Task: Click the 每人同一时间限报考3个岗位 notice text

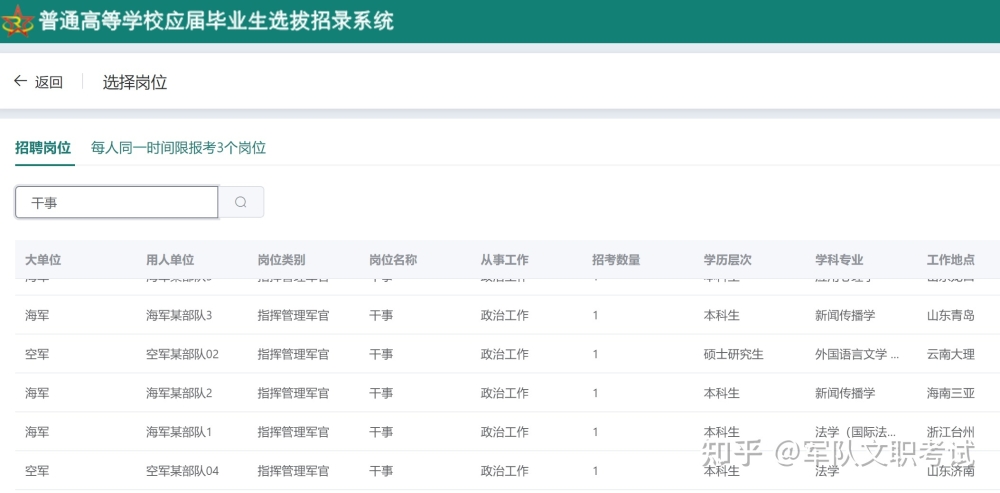Action: point(178,148)
